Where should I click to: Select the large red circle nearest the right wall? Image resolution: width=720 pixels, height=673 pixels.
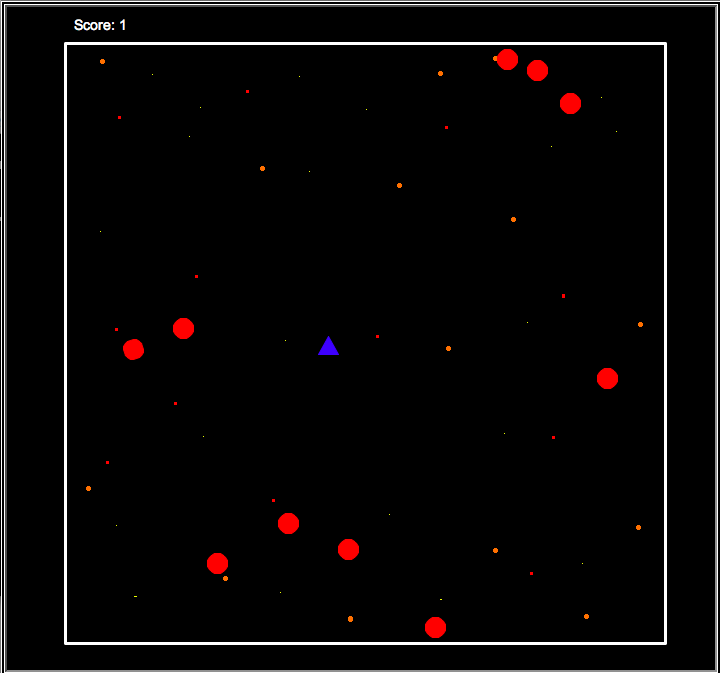pos(607,378)
